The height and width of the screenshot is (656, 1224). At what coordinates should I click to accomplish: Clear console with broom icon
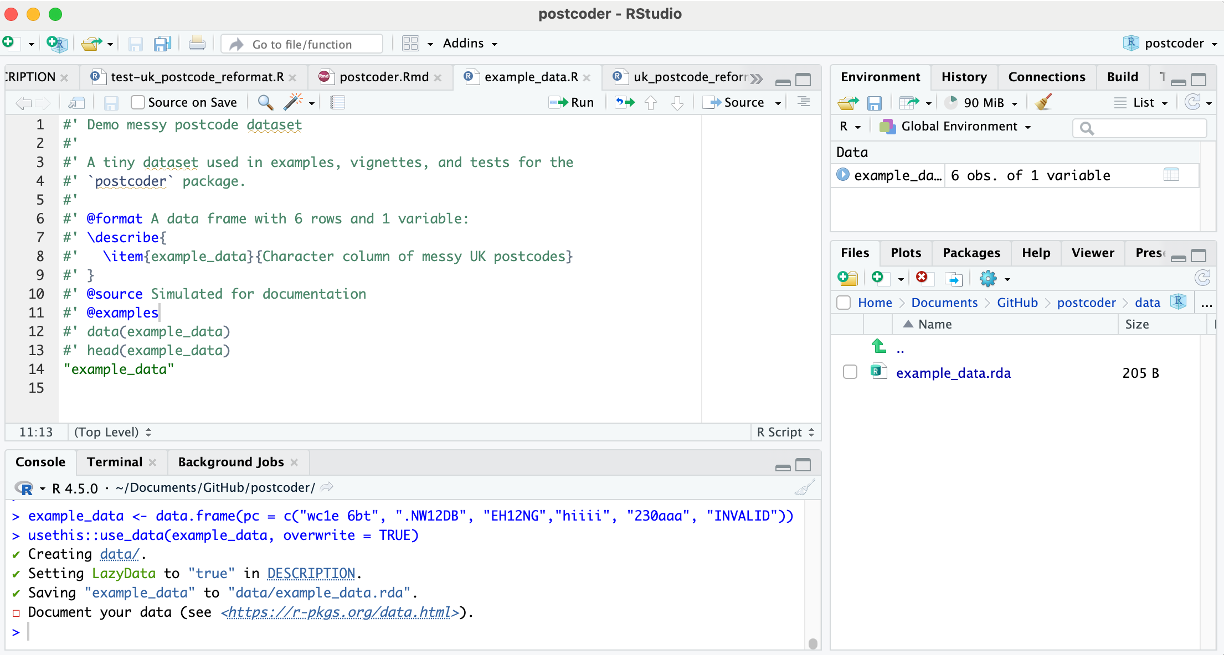pyautogui.click(x=804, y=488)
